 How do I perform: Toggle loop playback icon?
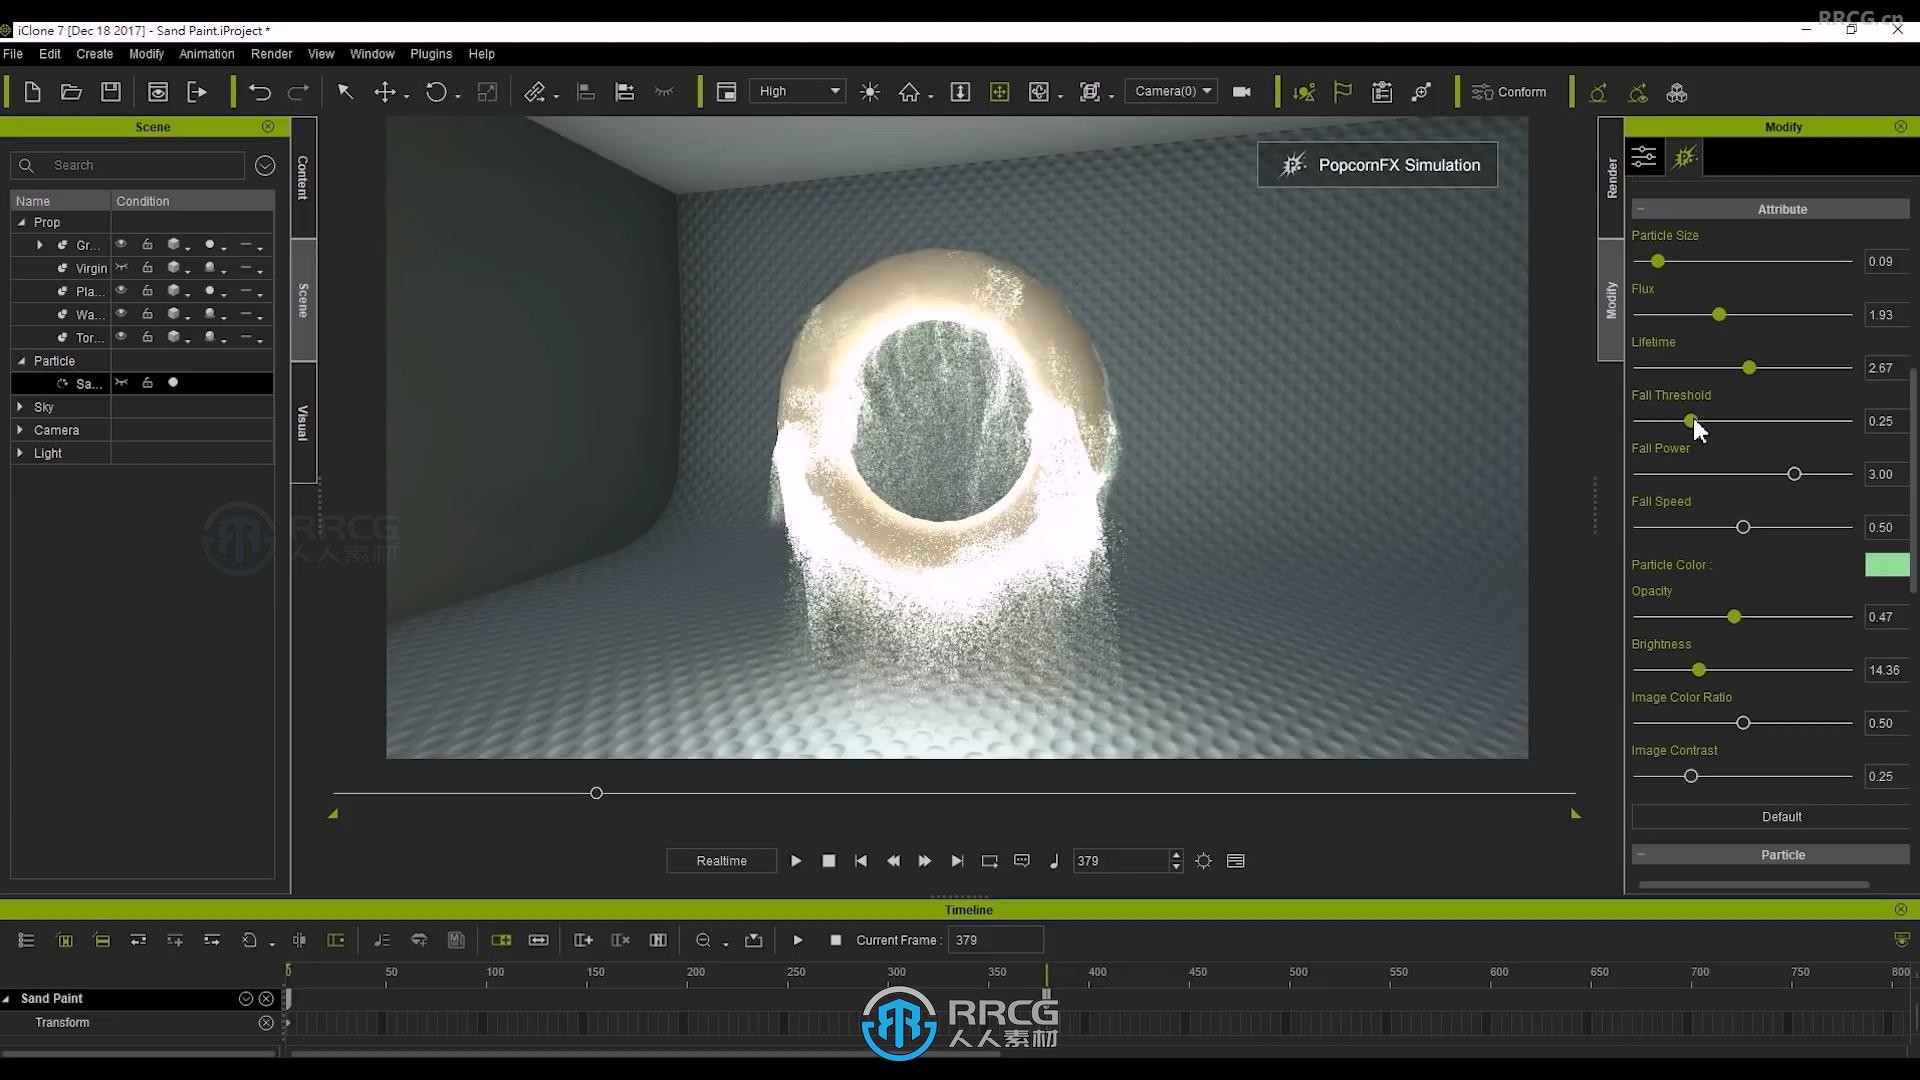pyautogui.click(x=989, y=861)
